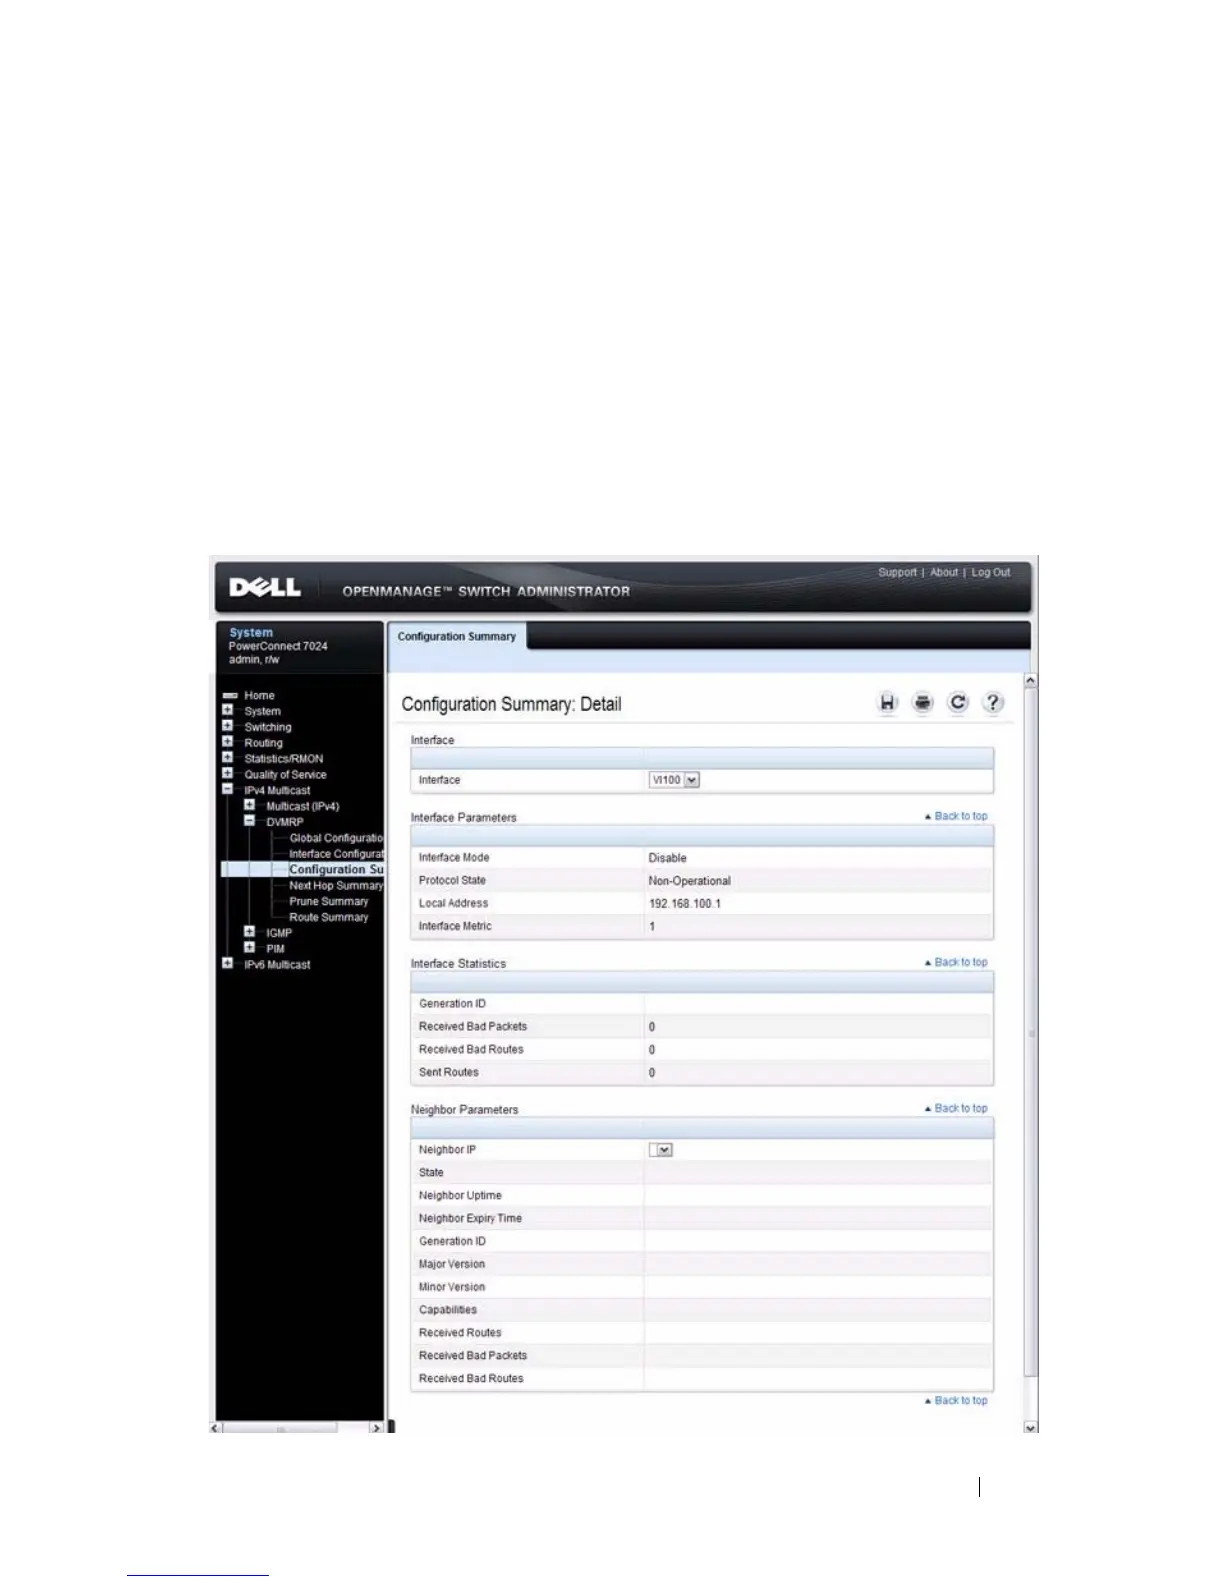This screenshot has width=1224, height=1584.
Task: Collapse the IPv4 Multicast tree node
Action: [x=227, y=789]
